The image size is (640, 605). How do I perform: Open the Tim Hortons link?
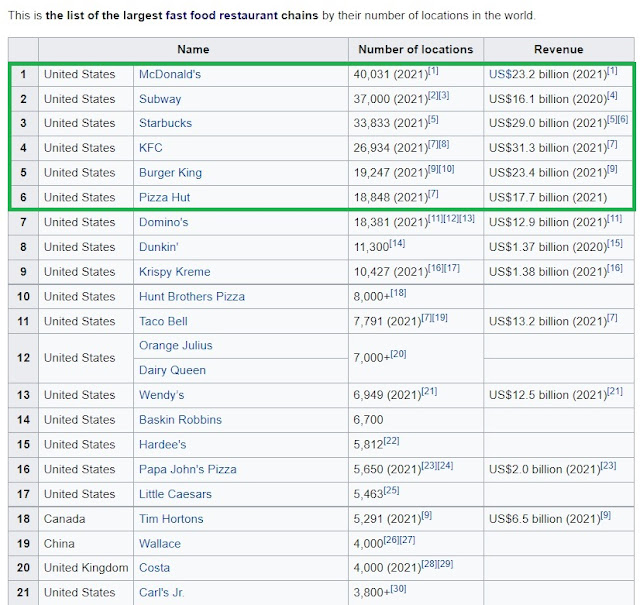tap(171, 519)
